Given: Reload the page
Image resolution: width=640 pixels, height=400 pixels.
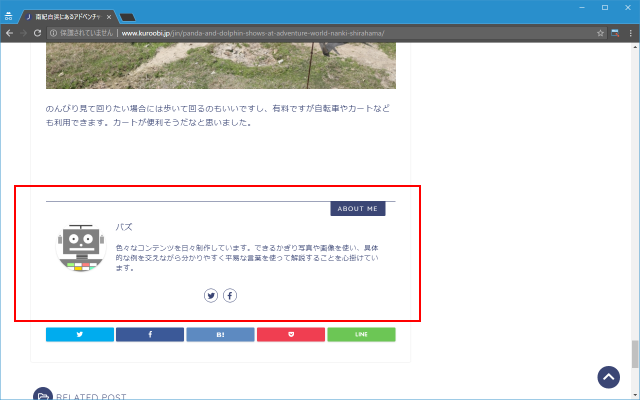Looking at the screenshot, I should point(37,33).
